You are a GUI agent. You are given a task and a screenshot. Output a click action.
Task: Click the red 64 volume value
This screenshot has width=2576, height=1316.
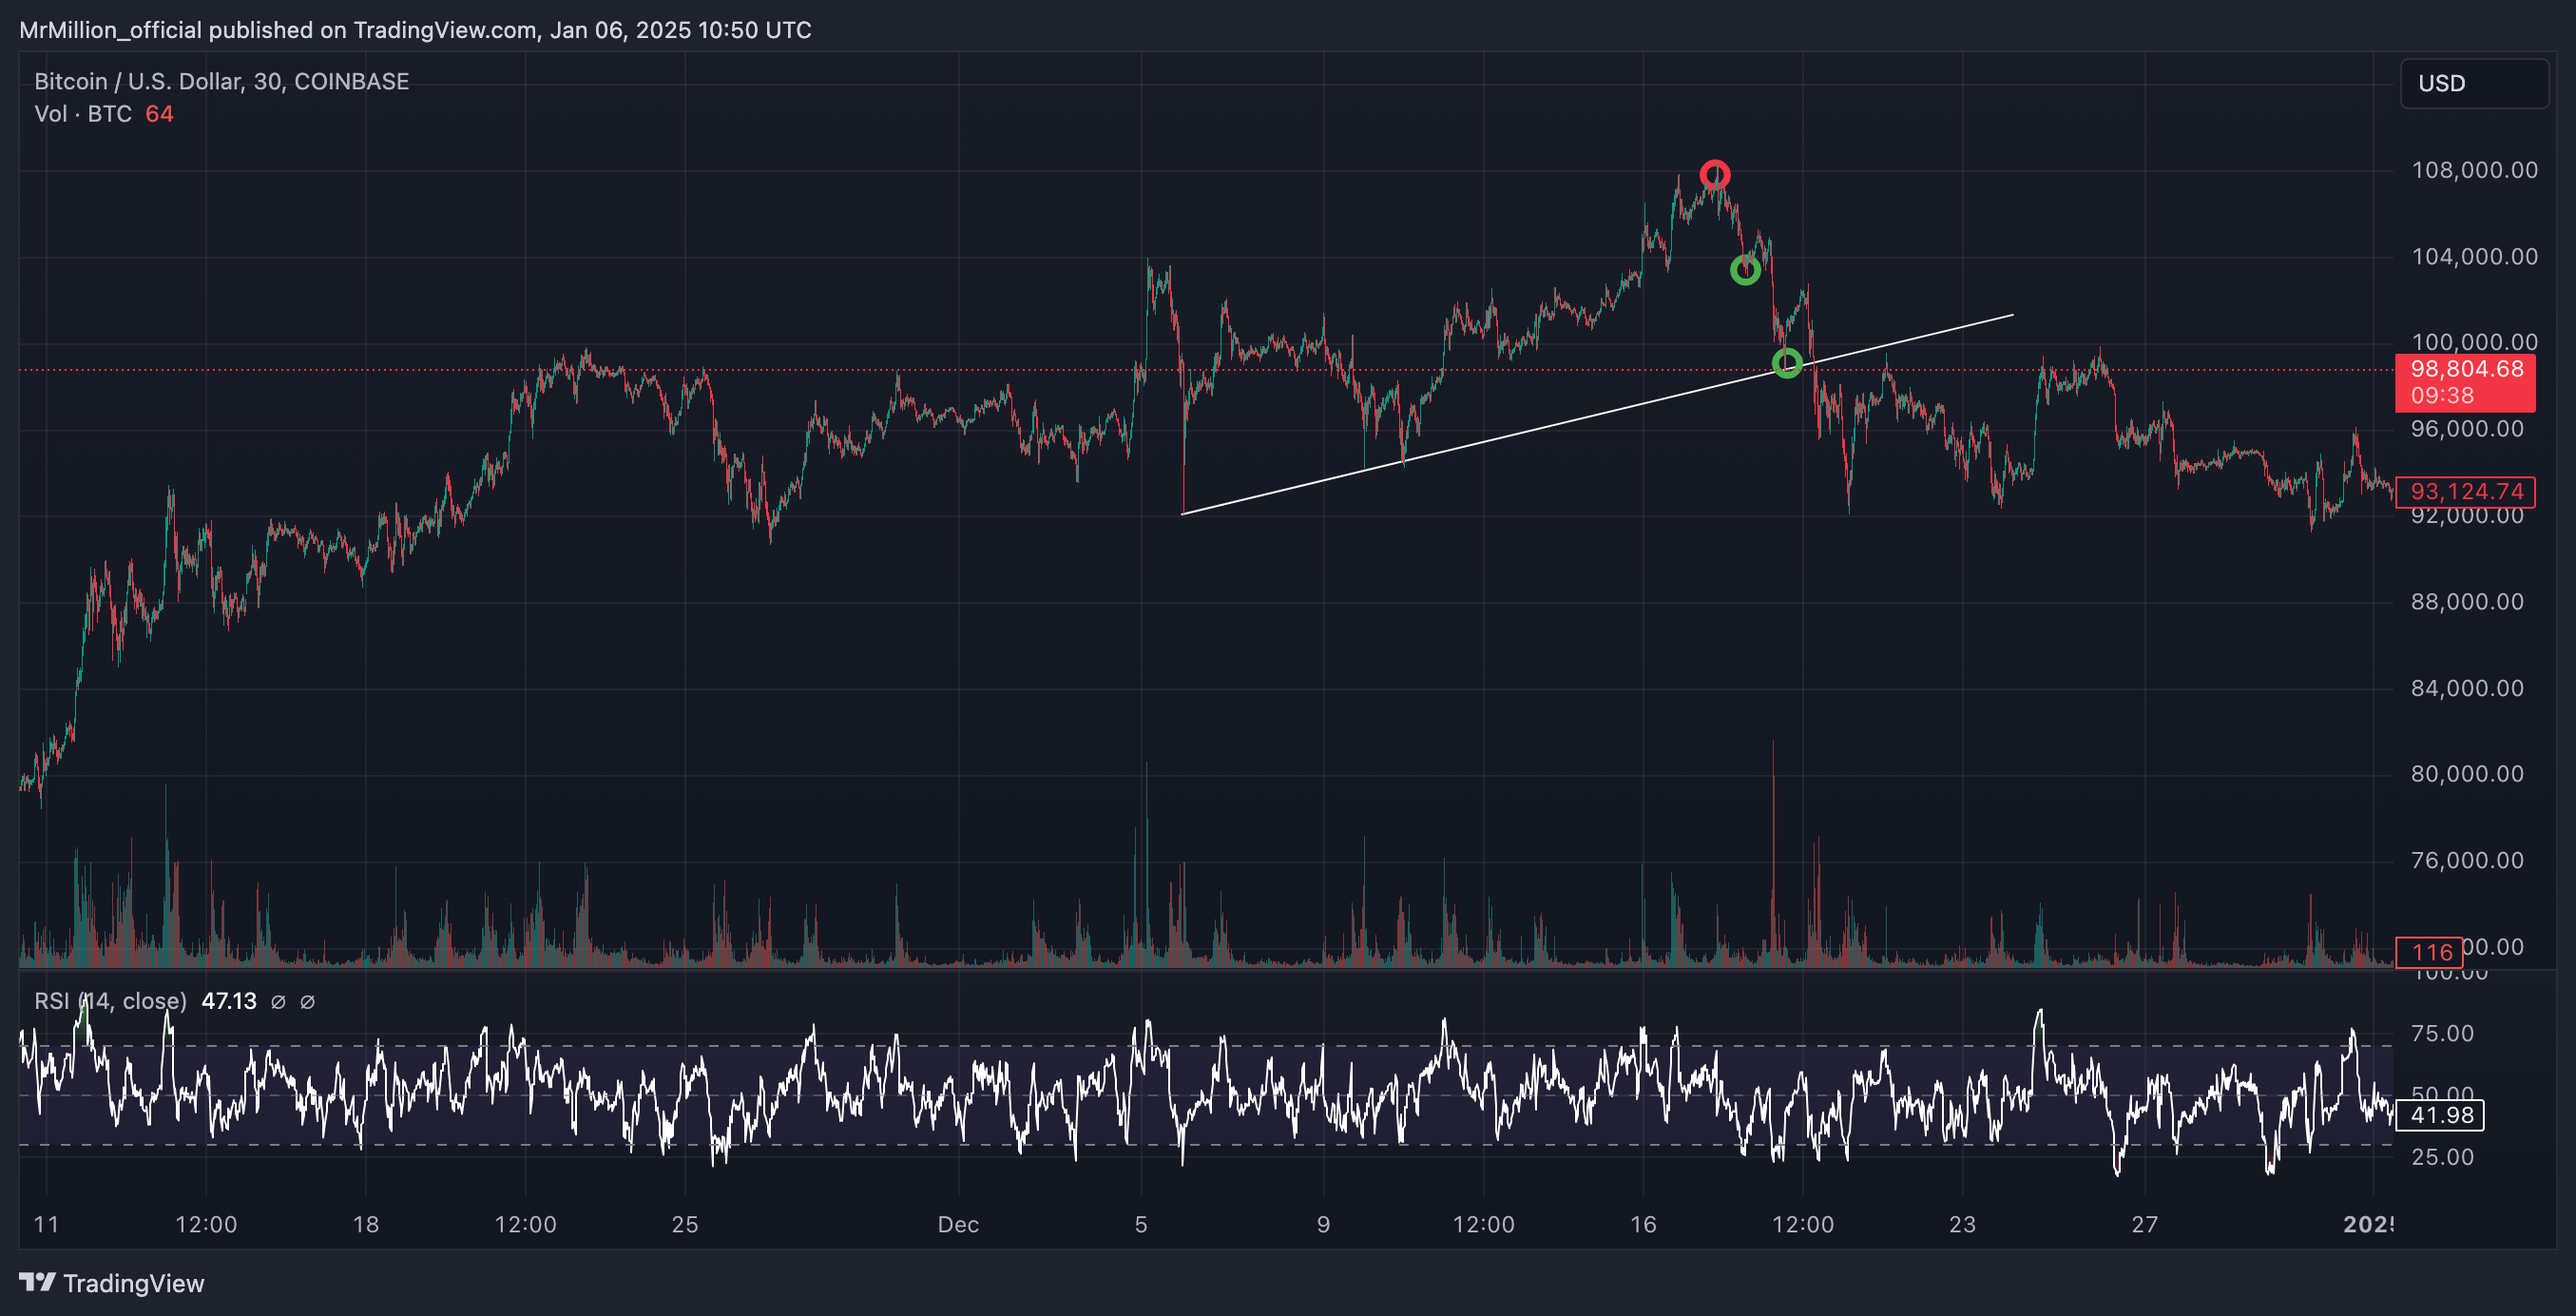tap(159, 114)
